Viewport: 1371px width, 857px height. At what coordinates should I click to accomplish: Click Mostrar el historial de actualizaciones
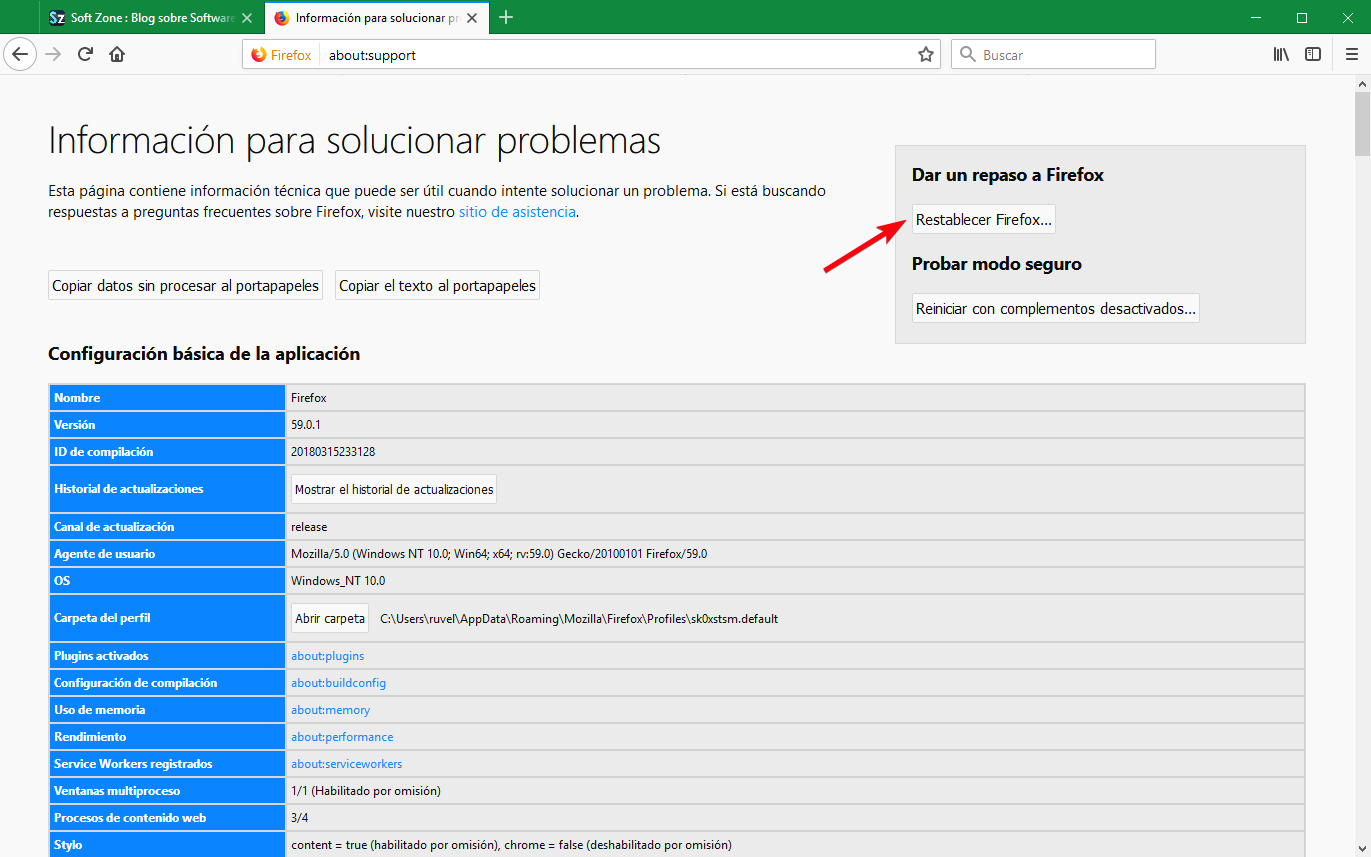[x=394, y=489]
